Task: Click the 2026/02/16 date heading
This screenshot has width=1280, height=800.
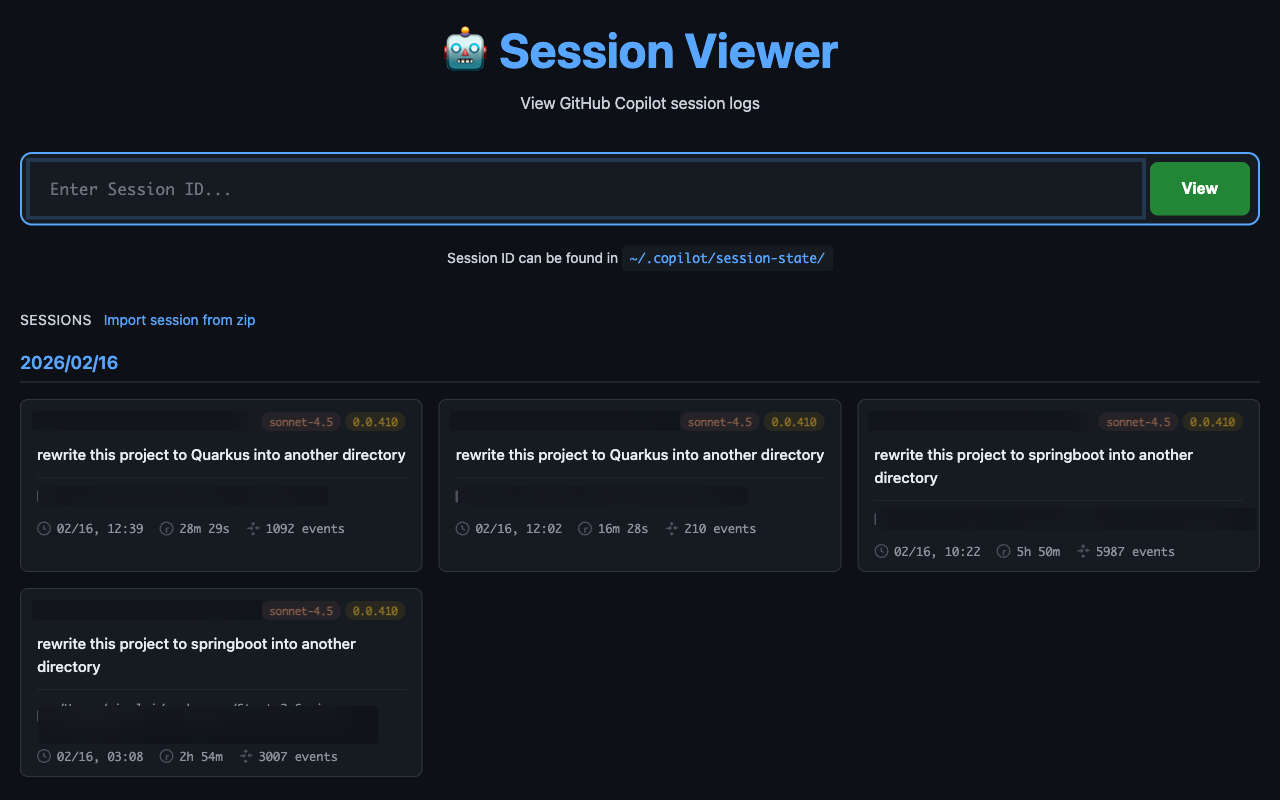Action: [x=69, y=363]
